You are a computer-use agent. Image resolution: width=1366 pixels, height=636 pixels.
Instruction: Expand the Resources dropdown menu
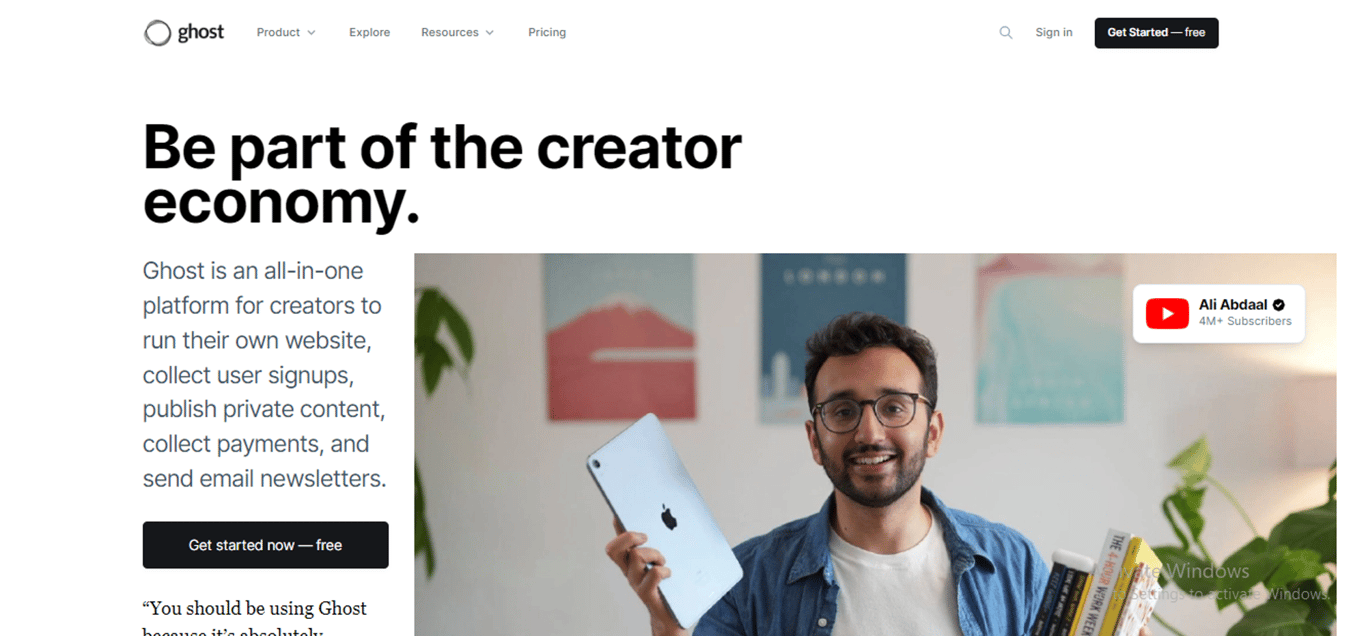pyautogui.click(x=457, y=33)
